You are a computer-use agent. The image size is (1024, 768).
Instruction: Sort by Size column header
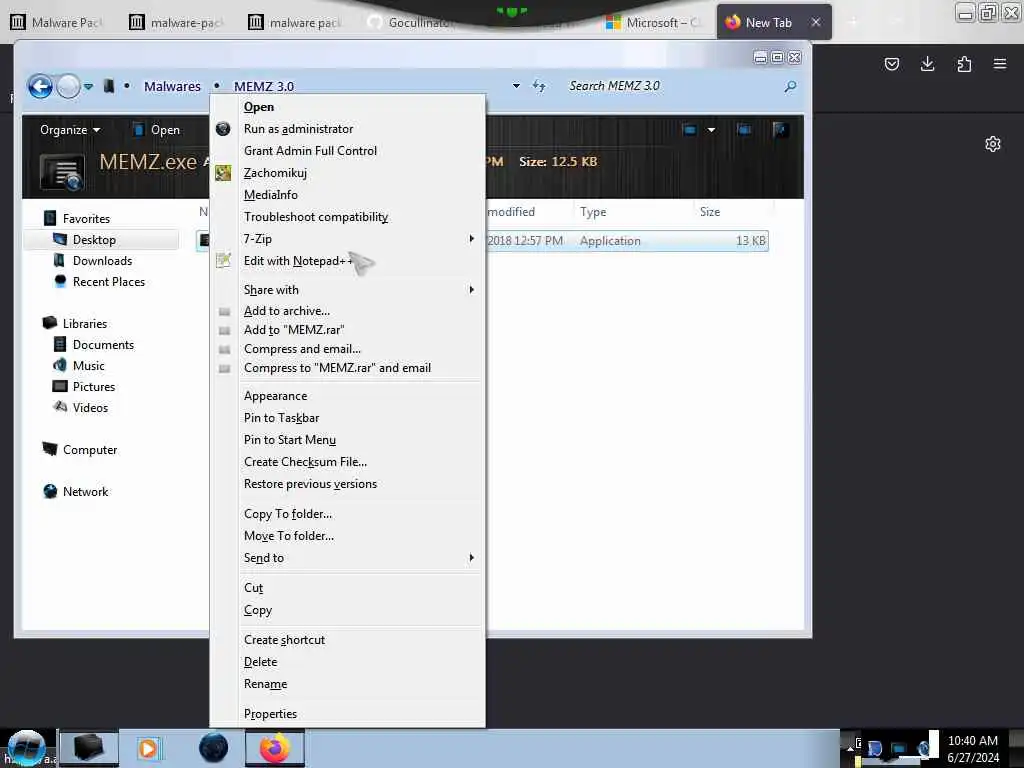pyautogui.click(x=710, y=212)
